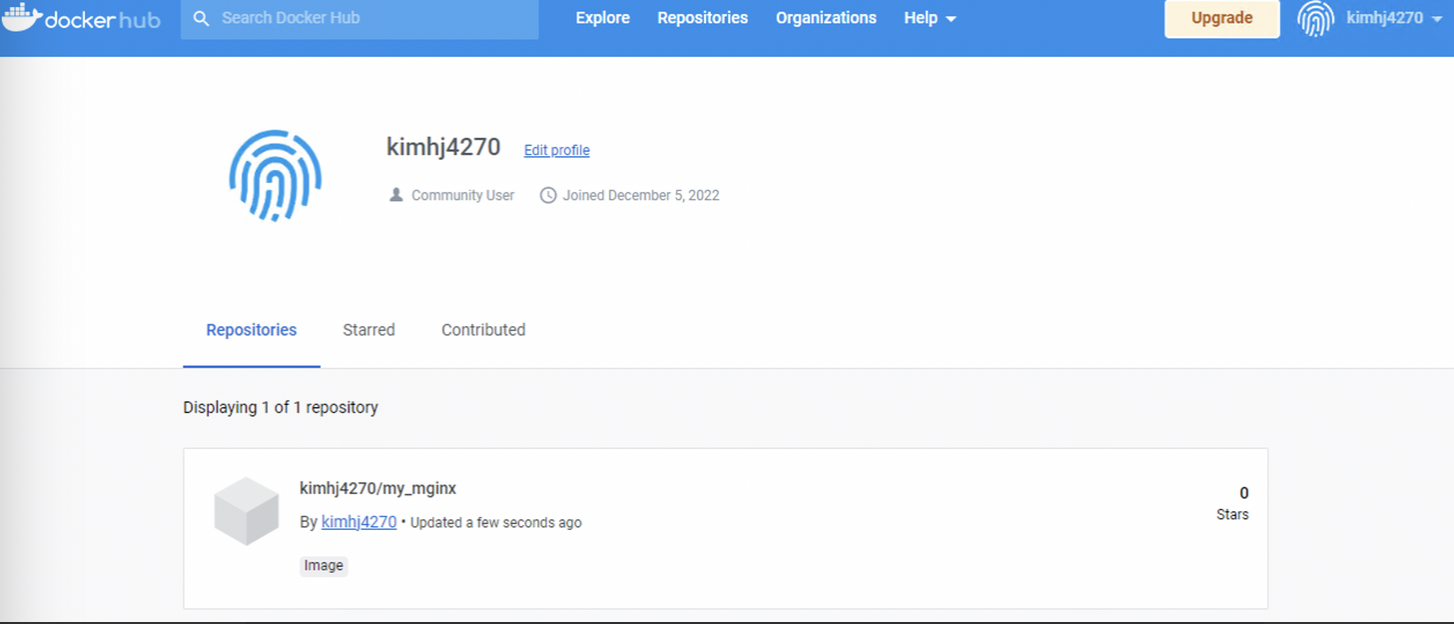Go to Repositories in top navigation
Image resolution: width=1454 pixels, height=624 pixels.
click(x=702, y=18)
